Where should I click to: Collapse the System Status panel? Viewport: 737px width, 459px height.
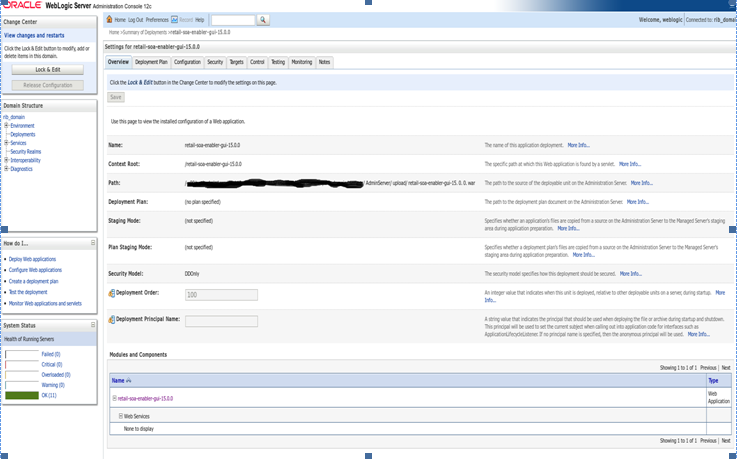[93, 325]
